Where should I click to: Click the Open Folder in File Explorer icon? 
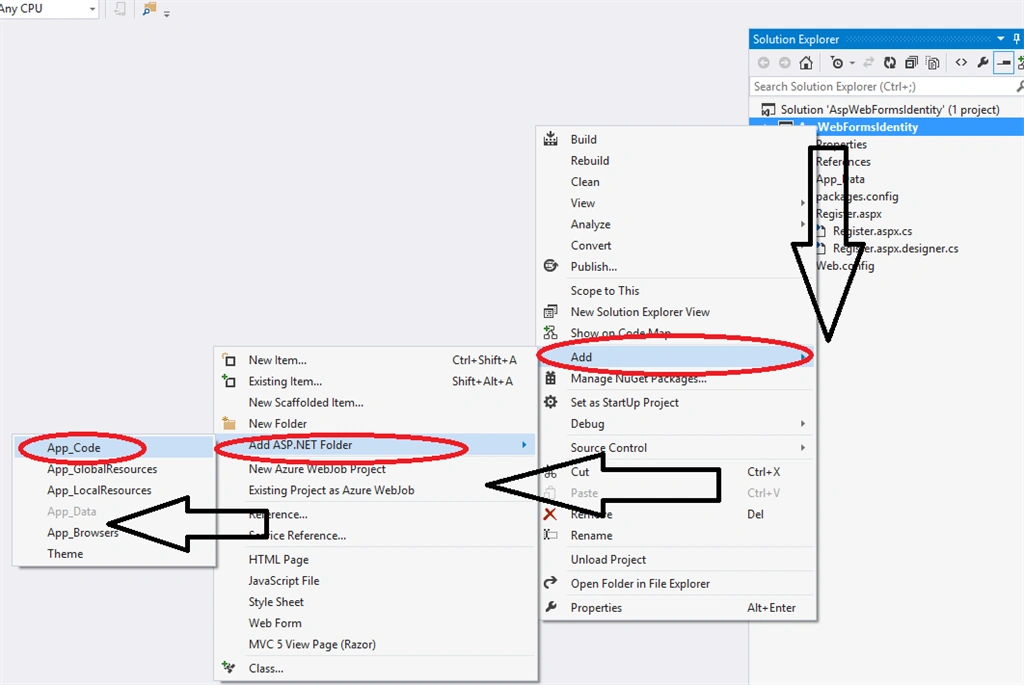551,582
